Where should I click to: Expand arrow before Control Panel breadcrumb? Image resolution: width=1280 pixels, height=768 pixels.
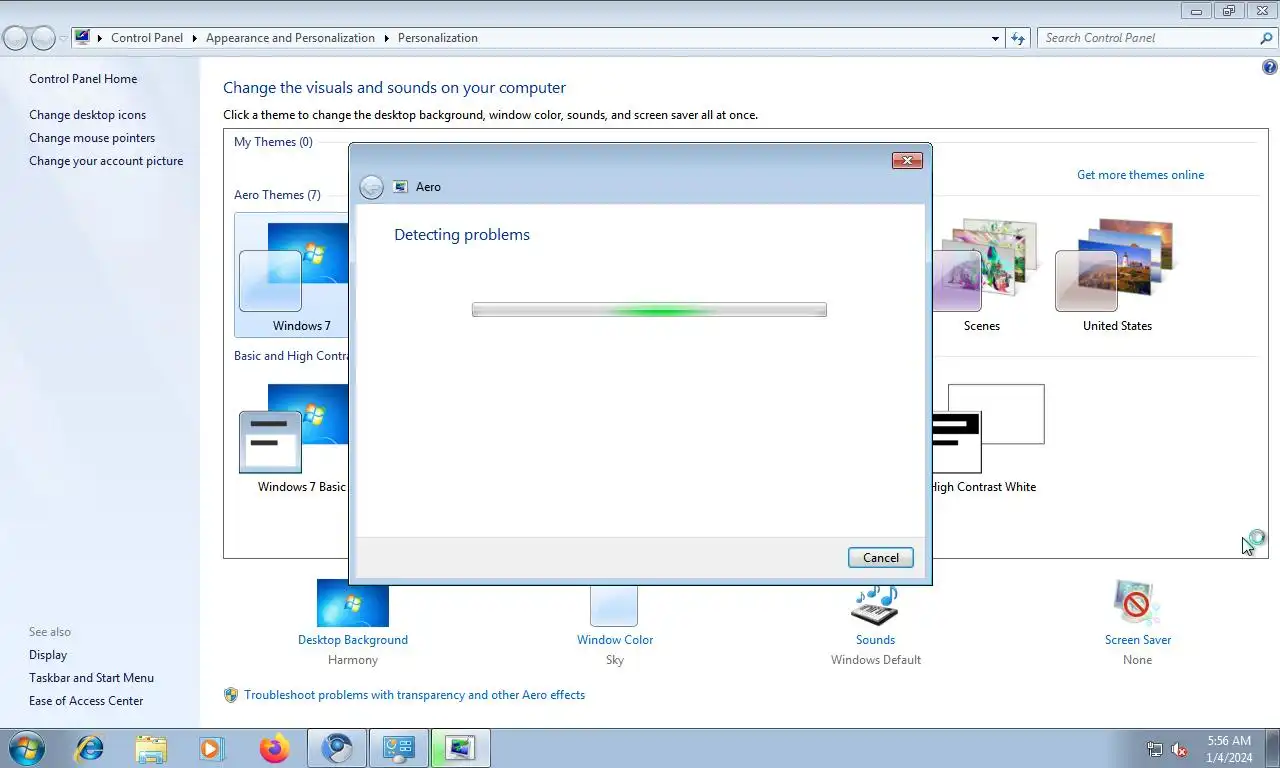[x=100, y=38]
